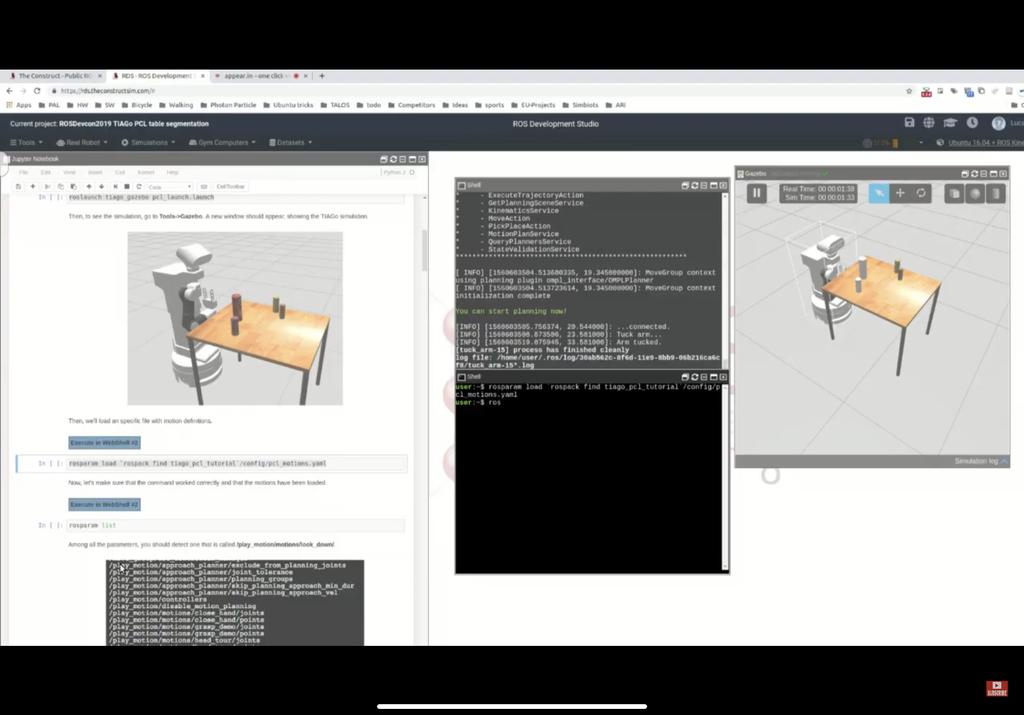This screenshot has height=715, width=1024.
Task: Insert a cylinder shape in Gazebo
Action: point(996,193)
